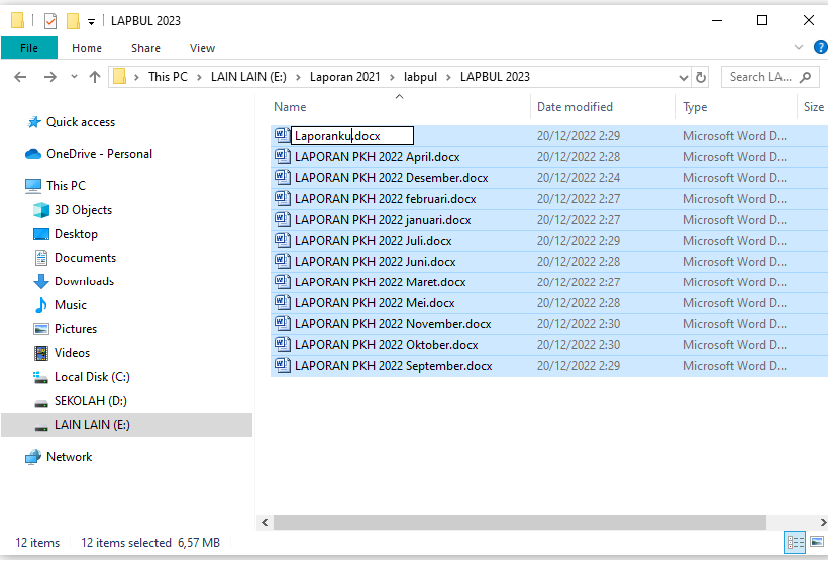Click LAPBUL 2023 in the breadcrumb

click(x=495, y=77)
